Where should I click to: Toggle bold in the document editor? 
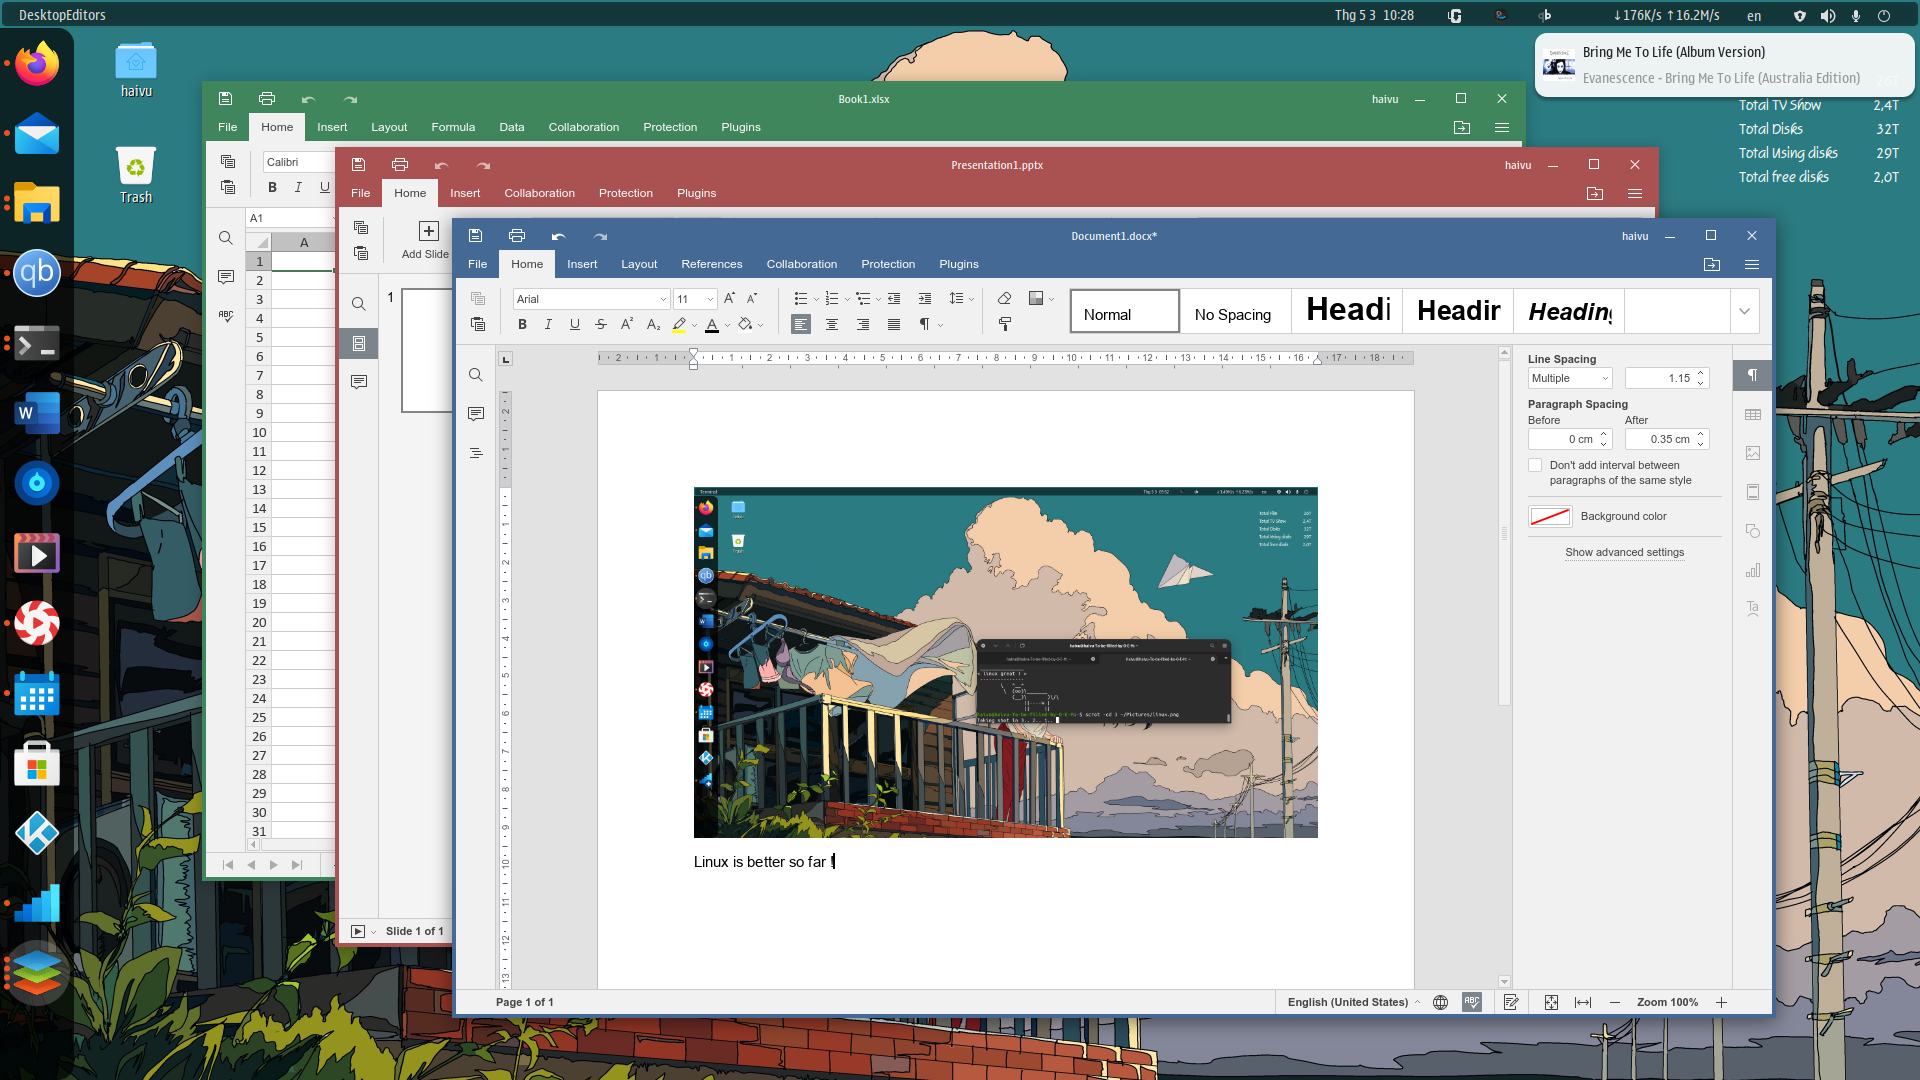coord(522,324)
